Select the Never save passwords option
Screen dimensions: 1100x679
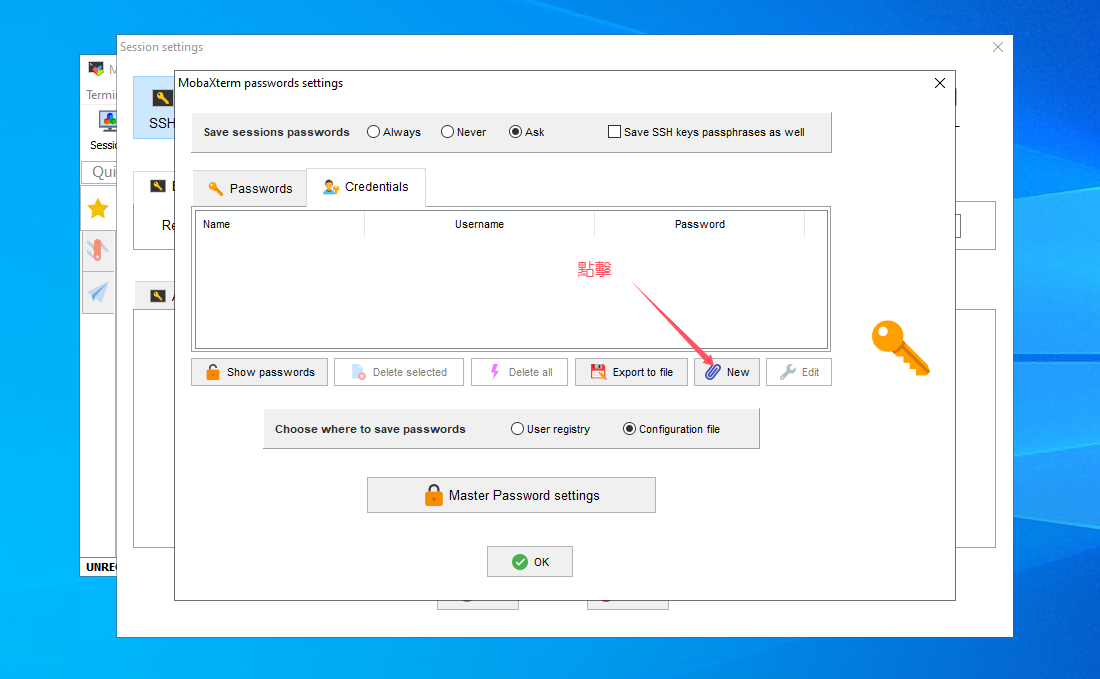448,132
